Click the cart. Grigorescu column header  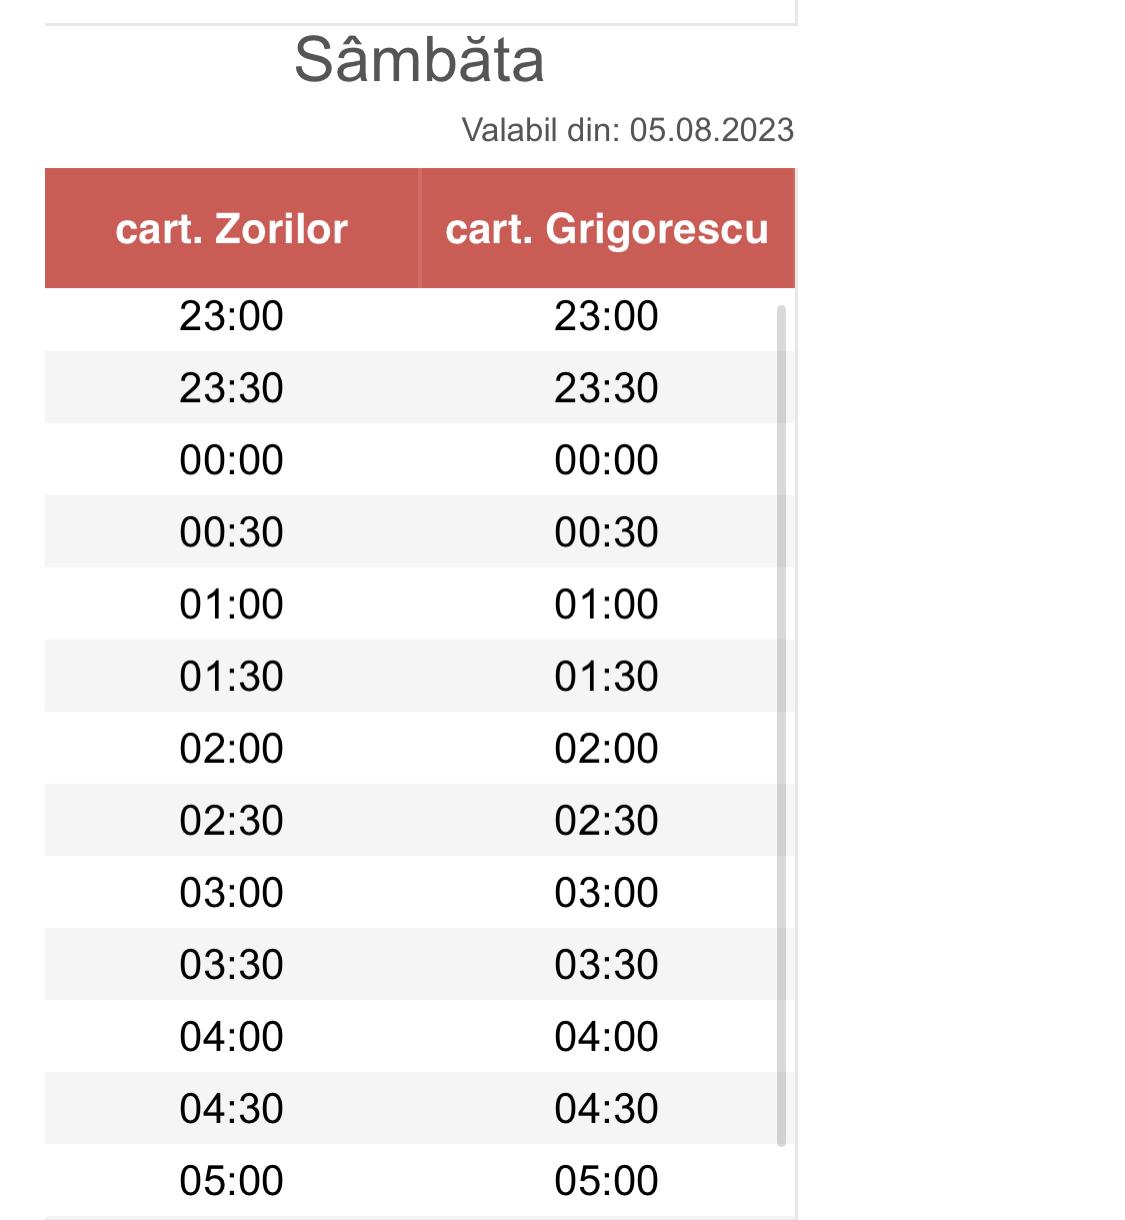[607, 229]
